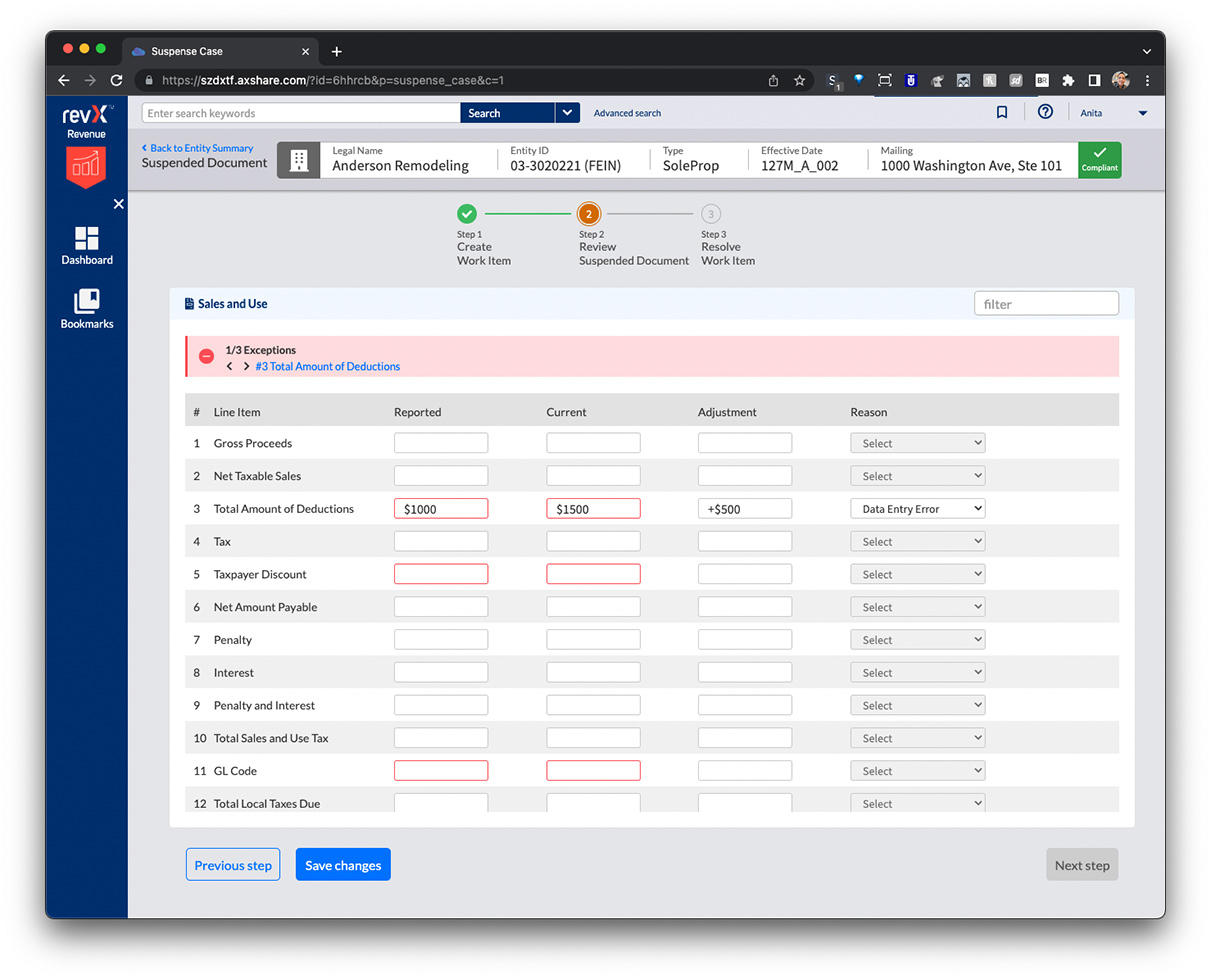Open the Chrome extensions puzzle icon

[1068, 80]
